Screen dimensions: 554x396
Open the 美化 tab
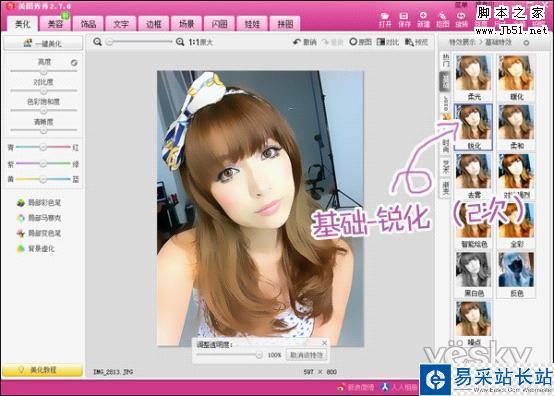point(23,24)
